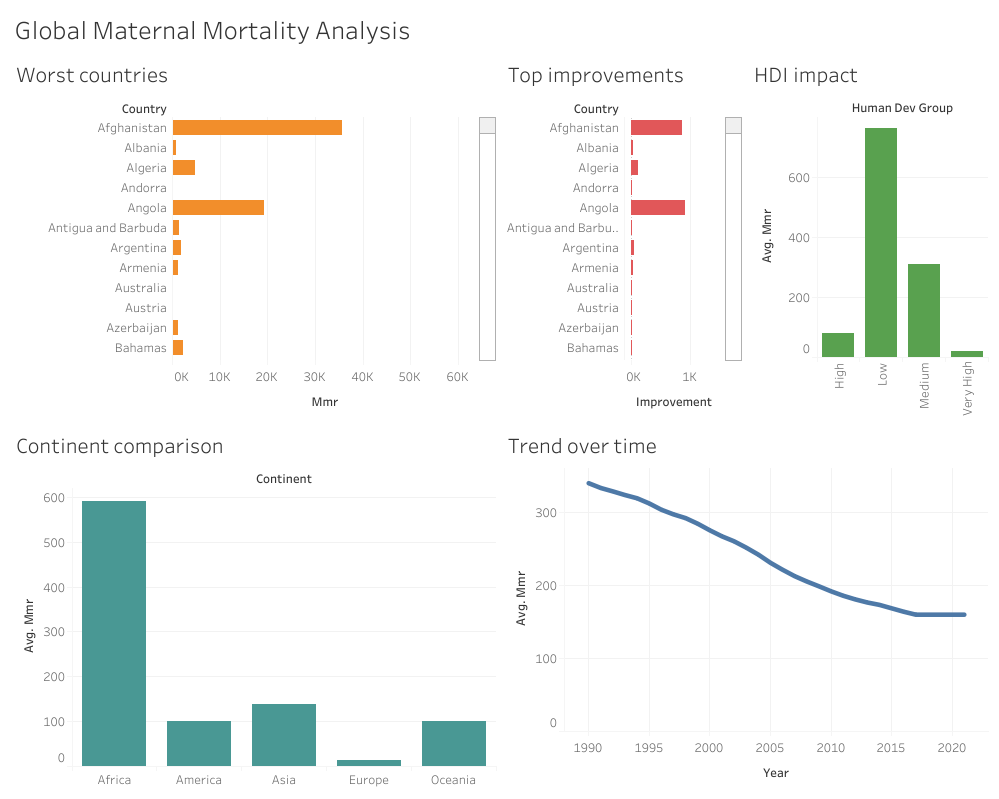
Task: Click the Africa bar in Continent comparison
Action: [x=114, y=633]
